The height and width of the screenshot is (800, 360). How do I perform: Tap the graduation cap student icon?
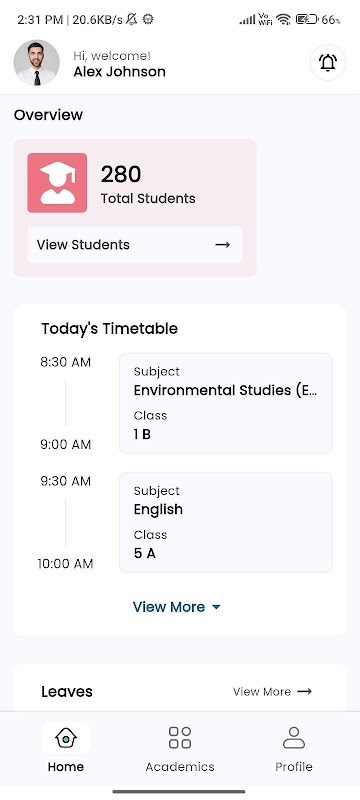(x=57, y=183)
